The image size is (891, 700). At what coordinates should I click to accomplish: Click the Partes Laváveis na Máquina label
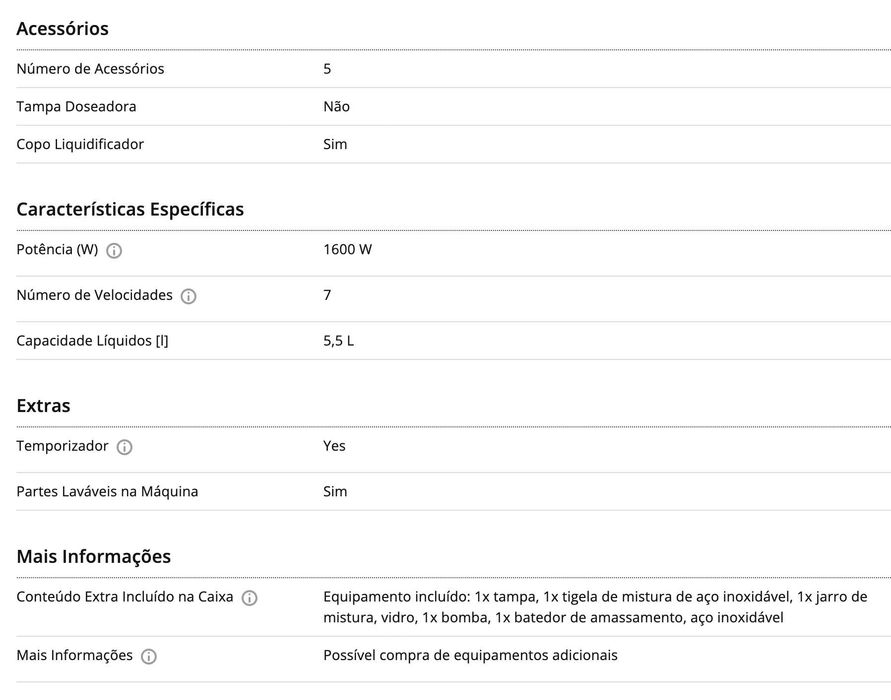pos(107,492)
